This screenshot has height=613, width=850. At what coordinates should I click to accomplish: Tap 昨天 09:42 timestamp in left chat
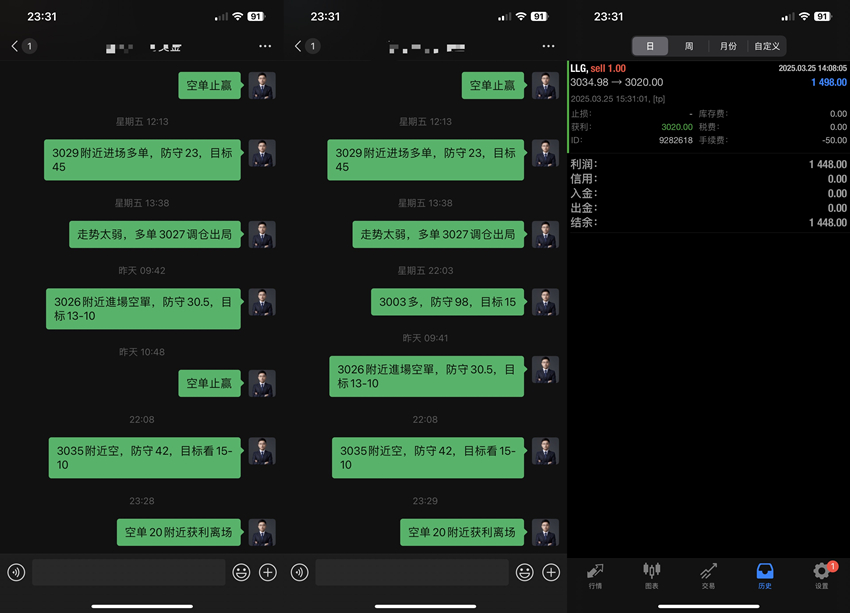[142, 270]
